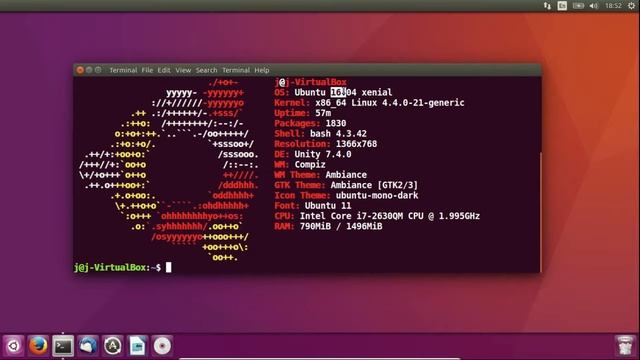The width and height of the screenshot is (640, 360).
Task: Click the Terminal icon in the launcher
Action: click(x=63, y=346)
